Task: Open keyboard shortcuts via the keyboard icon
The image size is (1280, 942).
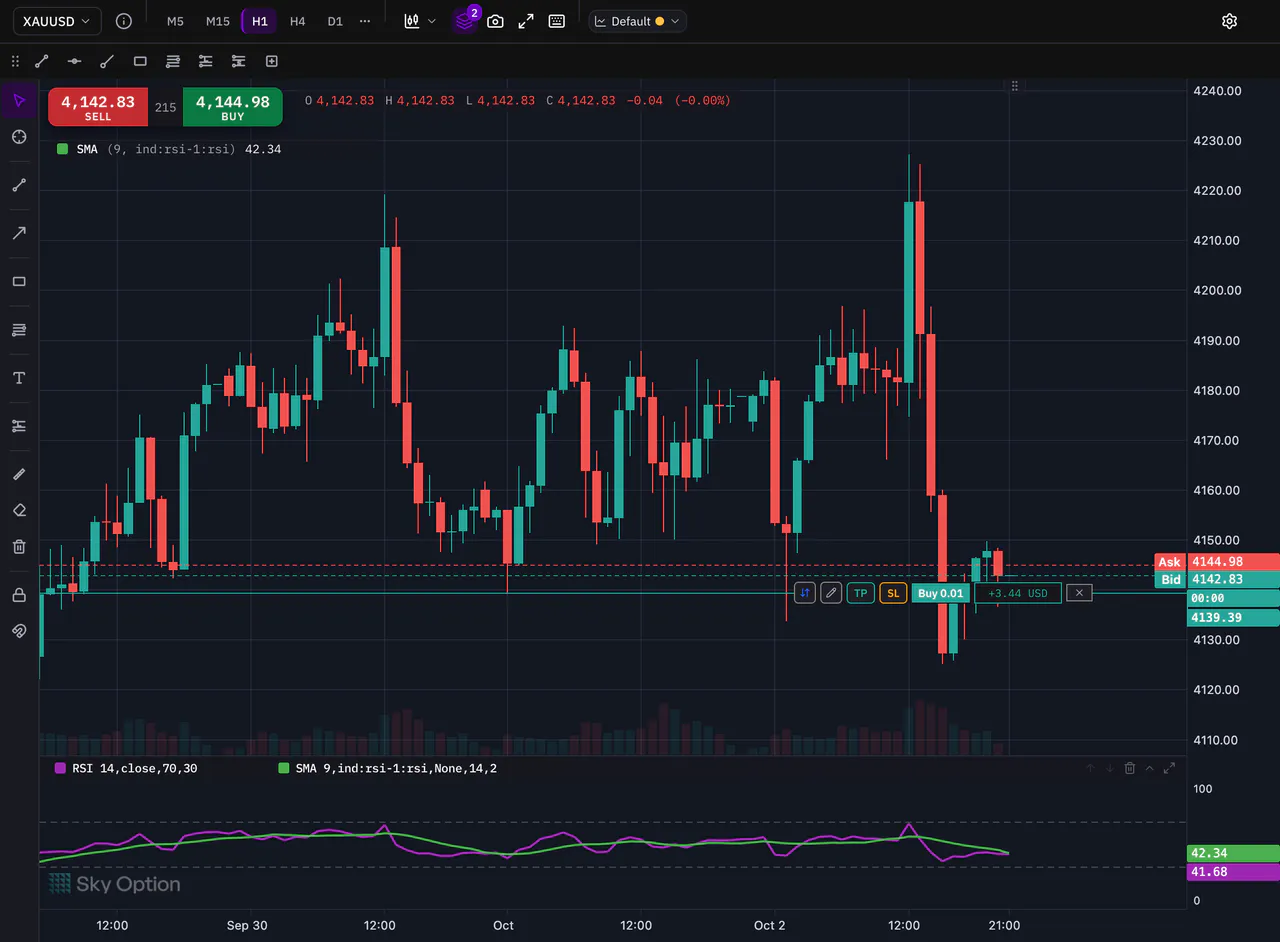Action: pos(557,21)
